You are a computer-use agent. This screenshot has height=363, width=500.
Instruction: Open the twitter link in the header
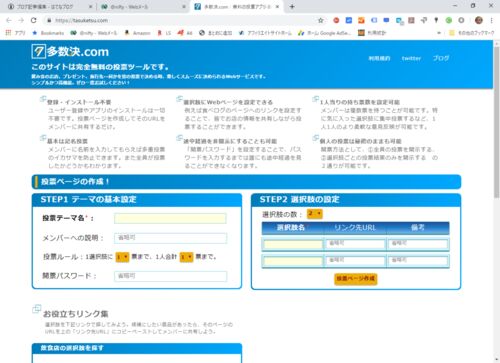[411, 58]
